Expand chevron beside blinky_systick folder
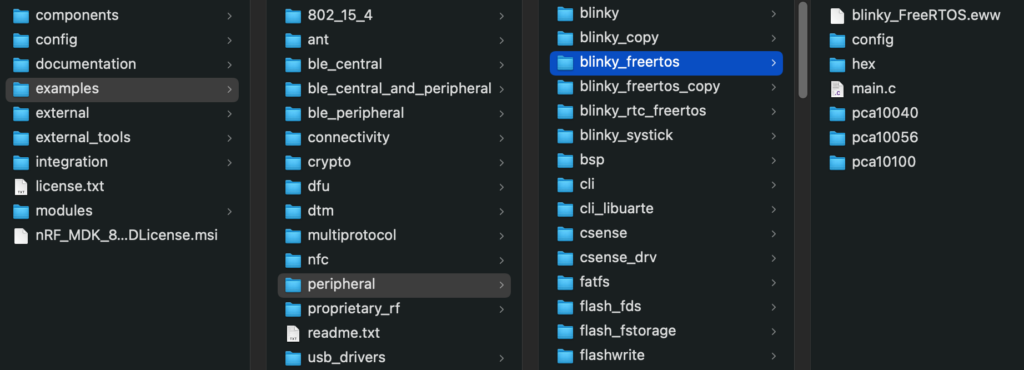 click(x=773, y=136)
